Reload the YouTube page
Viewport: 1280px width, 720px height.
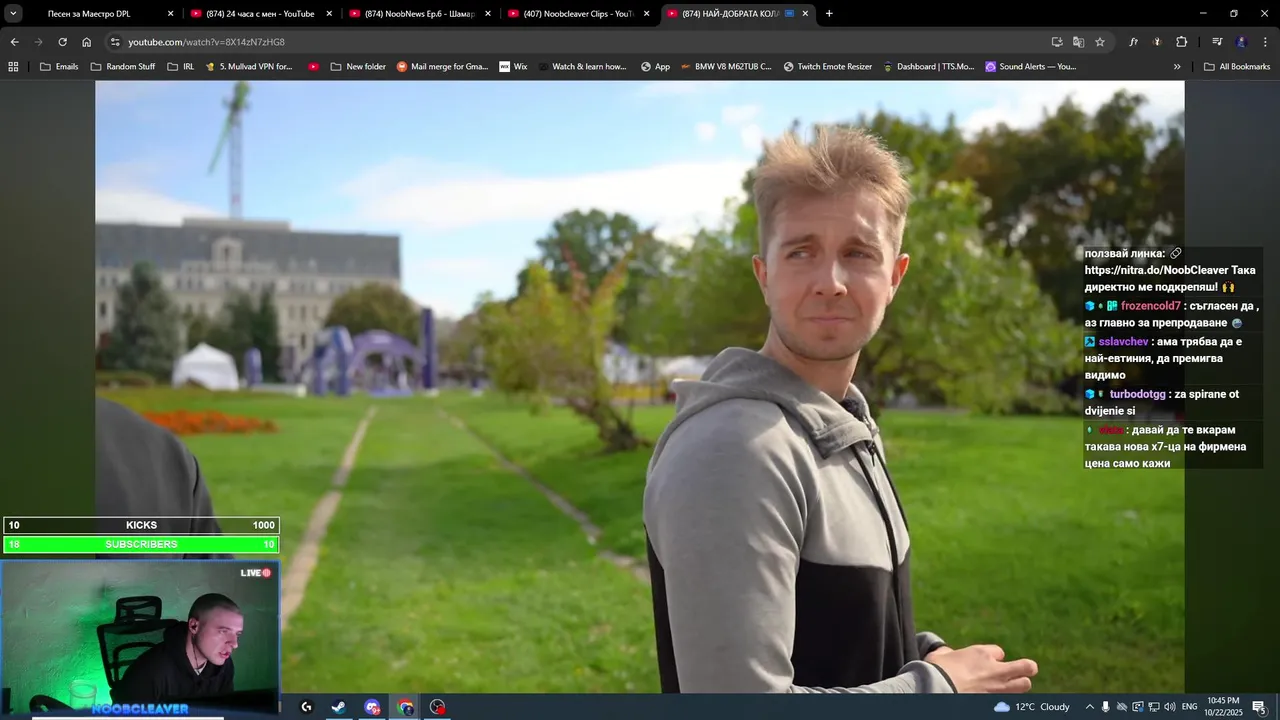click(62, 42)
